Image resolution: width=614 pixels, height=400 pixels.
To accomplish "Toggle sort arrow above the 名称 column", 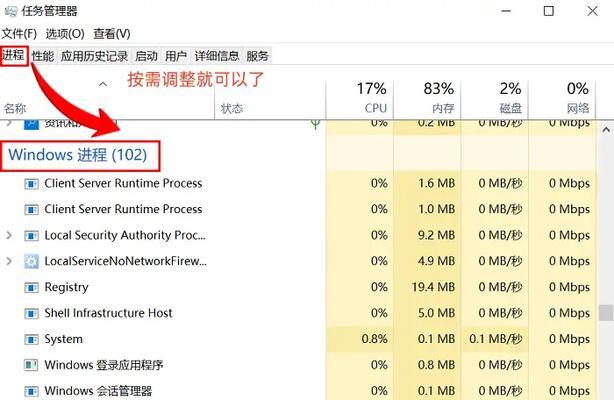I will tap(103, 84).
